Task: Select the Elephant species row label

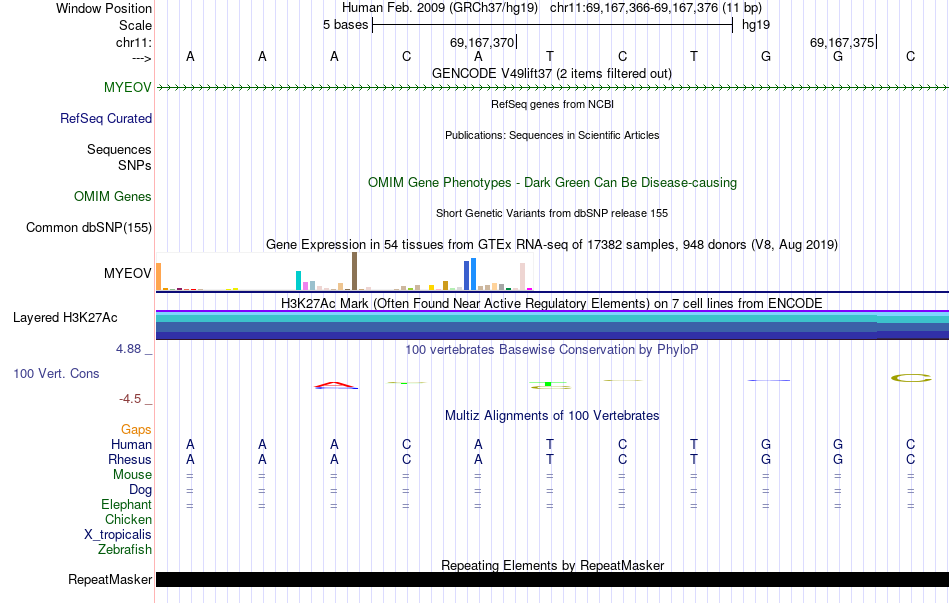Action: pos(127,504)
